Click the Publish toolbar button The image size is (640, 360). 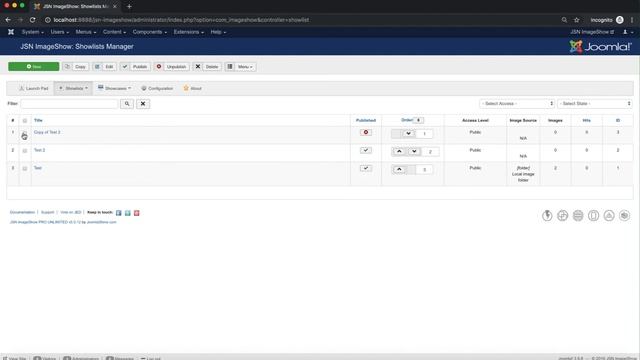pyautogui.click(x=135, y=67)
